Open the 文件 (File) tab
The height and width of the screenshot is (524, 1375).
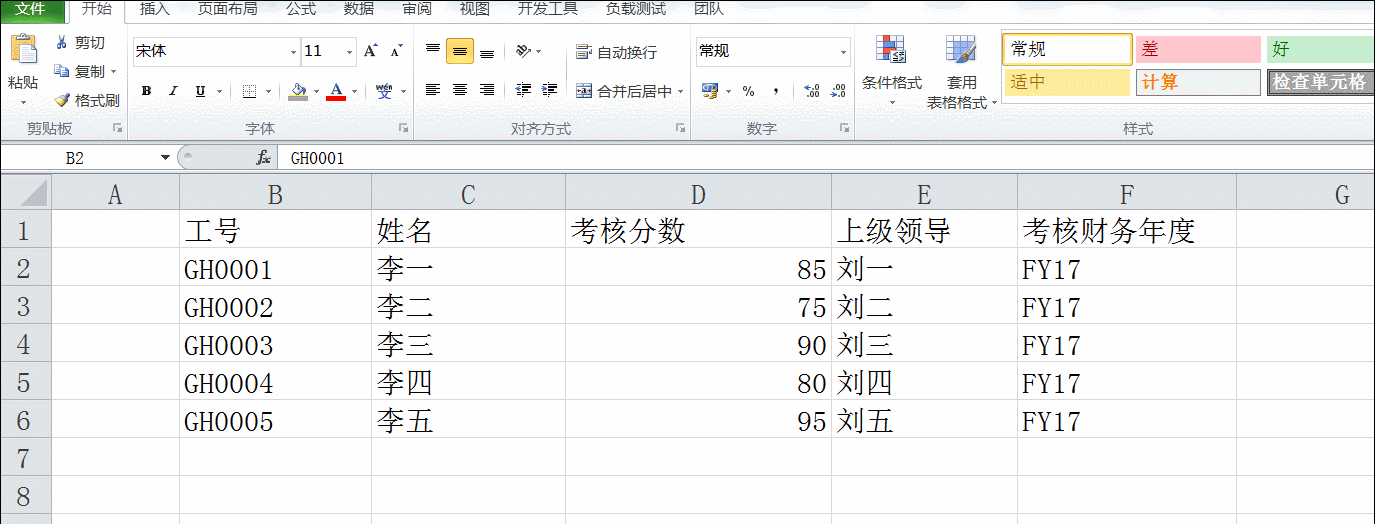[30, 9]
